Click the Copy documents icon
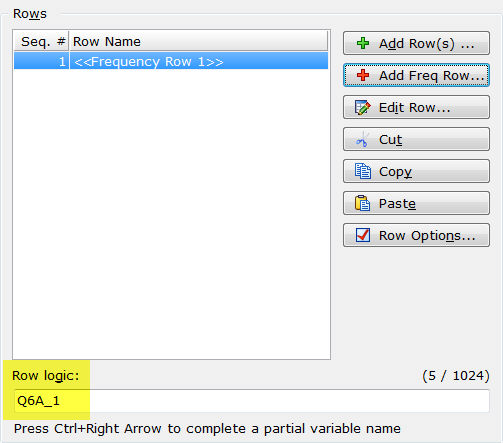This screenshot has width=503, height=443. [363, 171]
